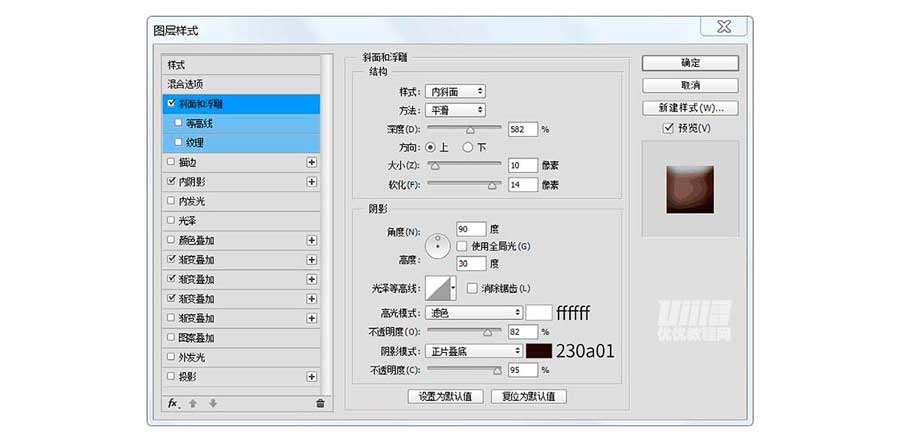Open the 方法 dropdown showing 平滑
900x432 pixels.
click(455, 110)
